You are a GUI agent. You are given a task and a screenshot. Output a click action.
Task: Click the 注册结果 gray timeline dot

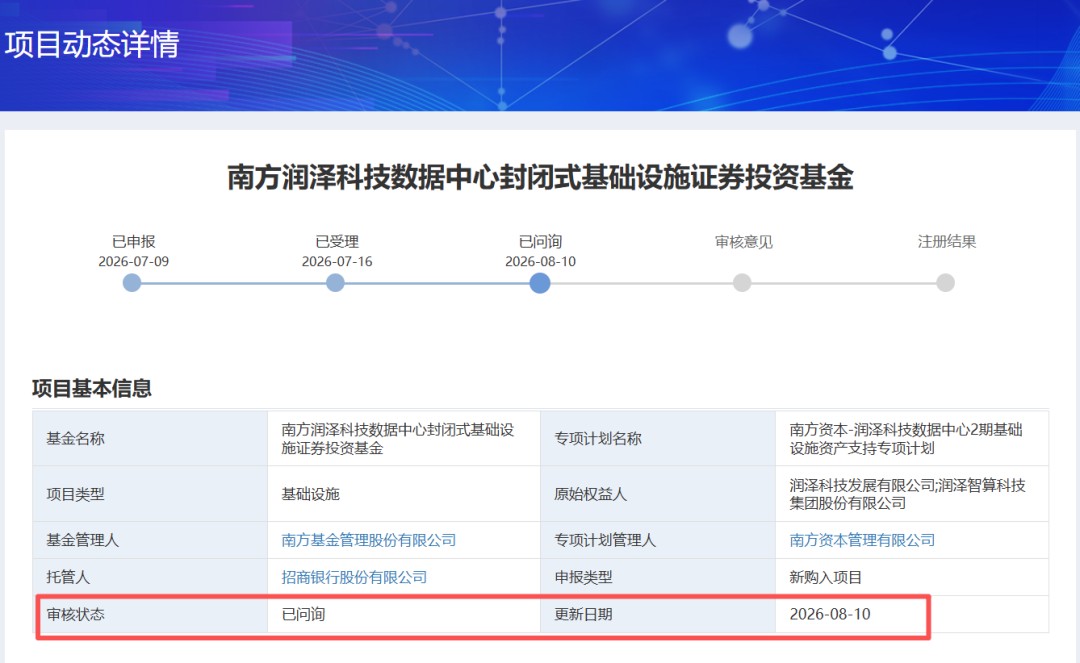click(946, 283)
